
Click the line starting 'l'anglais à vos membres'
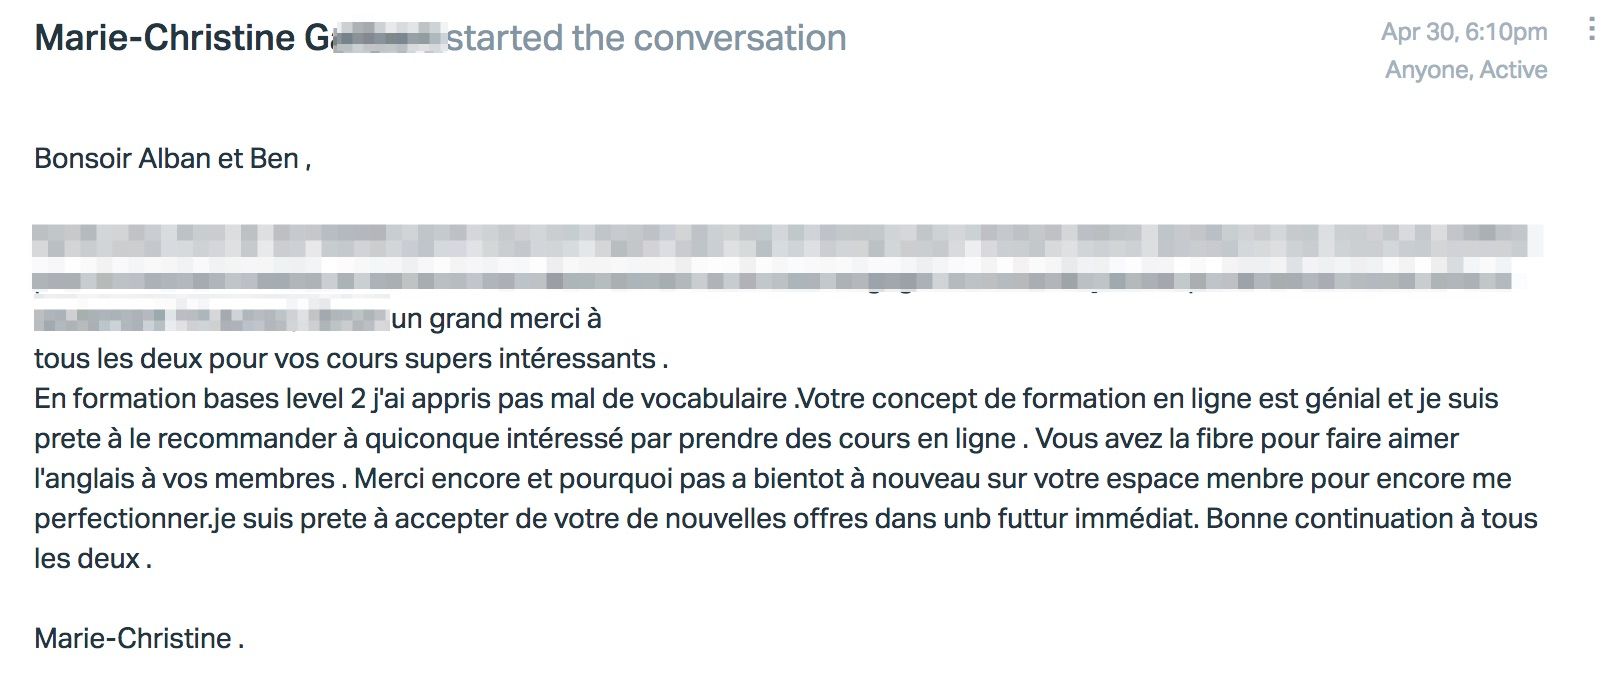[x=772, y=478]
